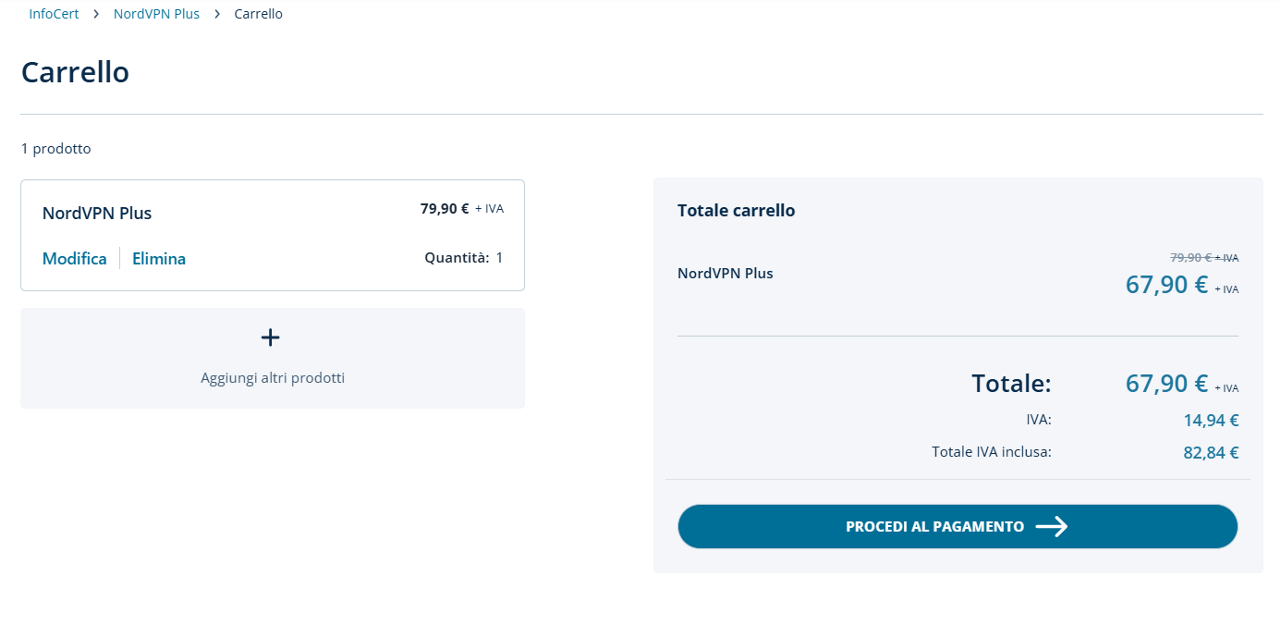Click the arrow icon in the payment button
This screenshot has height=624, width=1280.
pos(1051,527)
